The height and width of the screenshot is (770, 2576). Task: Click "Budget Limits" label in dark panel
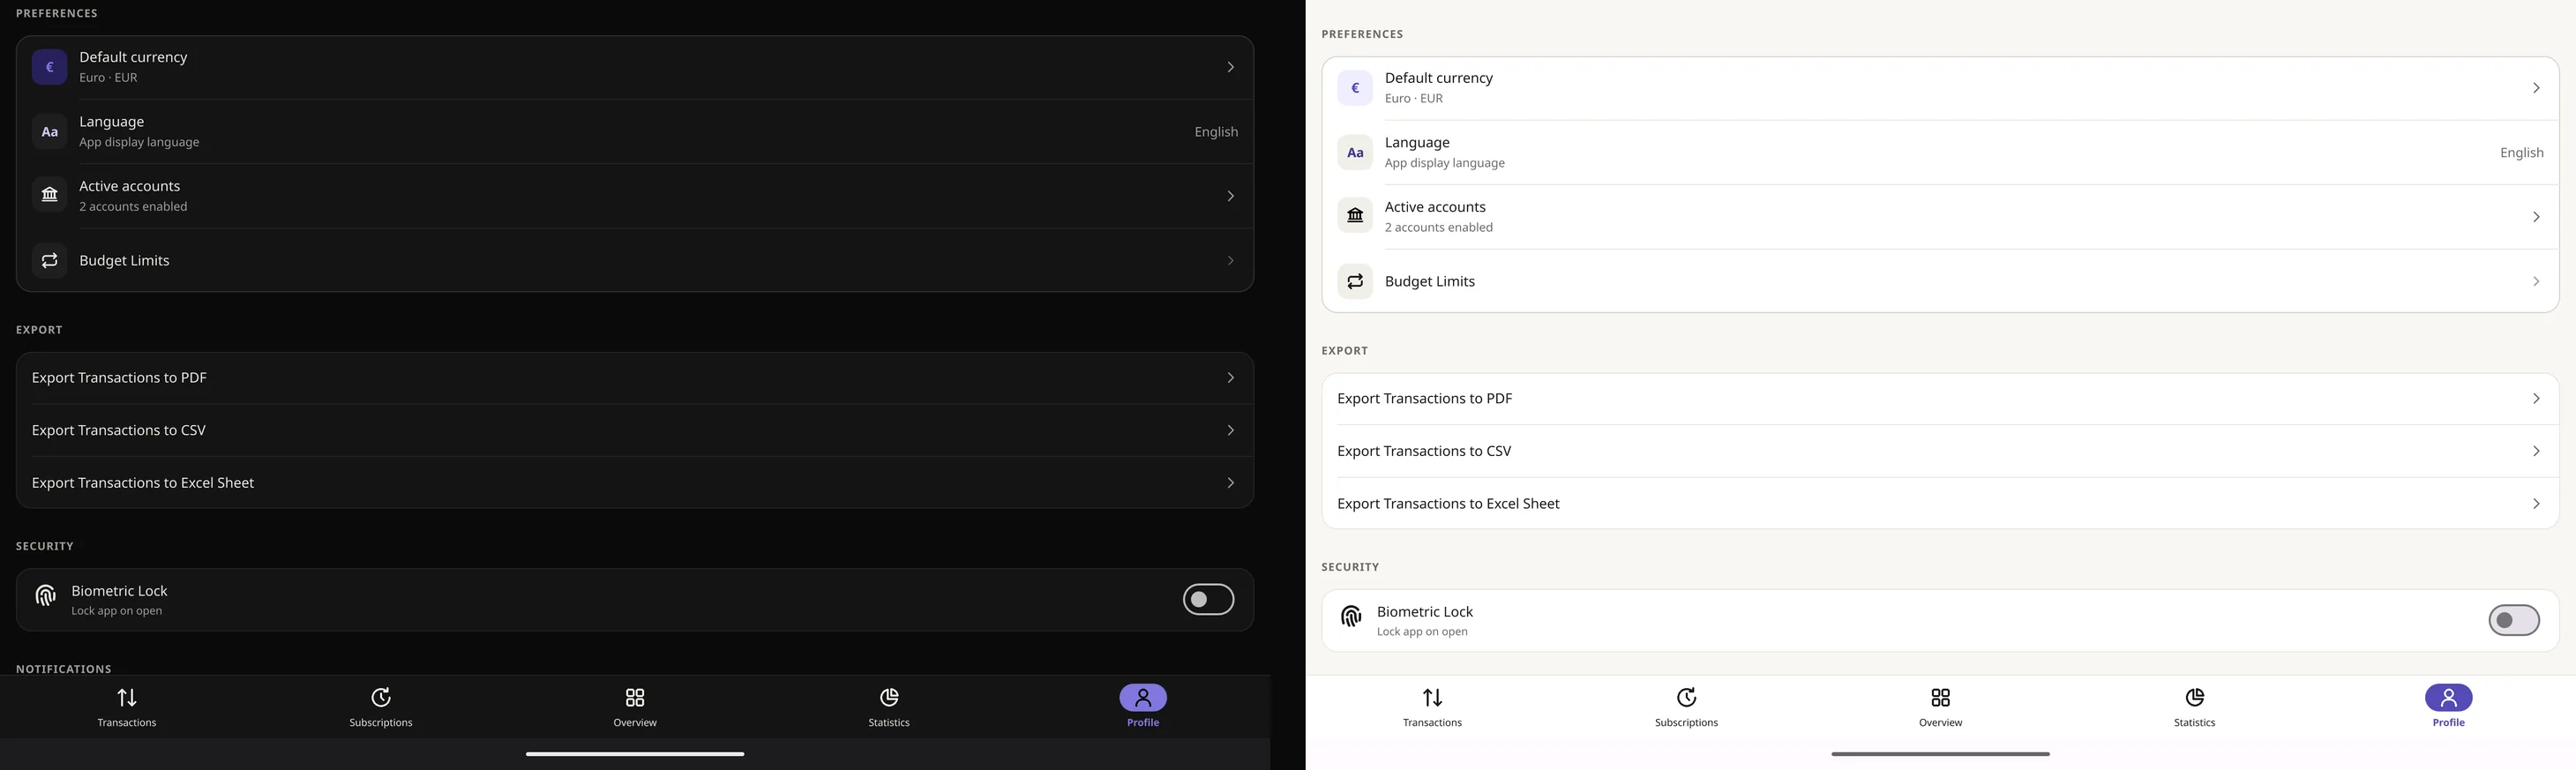click(124, 261)
